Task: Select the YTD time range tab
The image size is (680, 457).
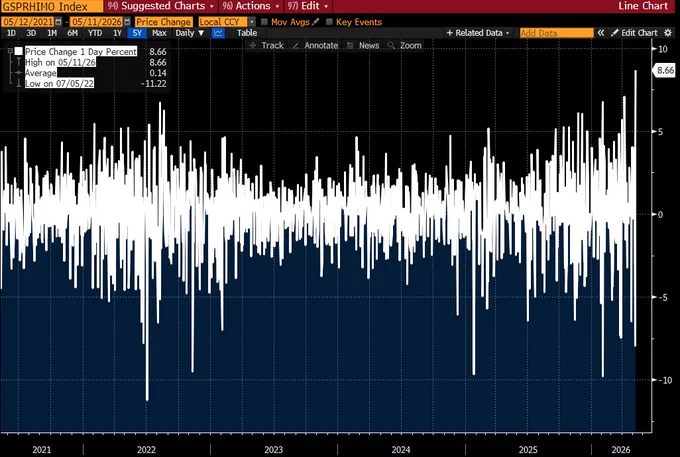Action: 95,33
